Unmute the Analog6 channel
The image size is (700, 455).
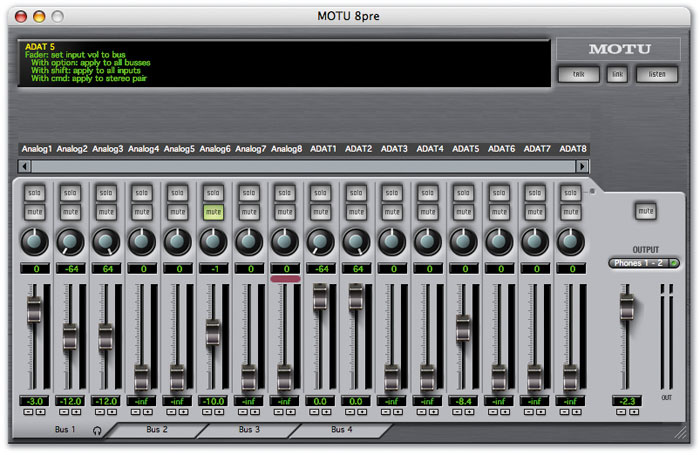point(213,212)
